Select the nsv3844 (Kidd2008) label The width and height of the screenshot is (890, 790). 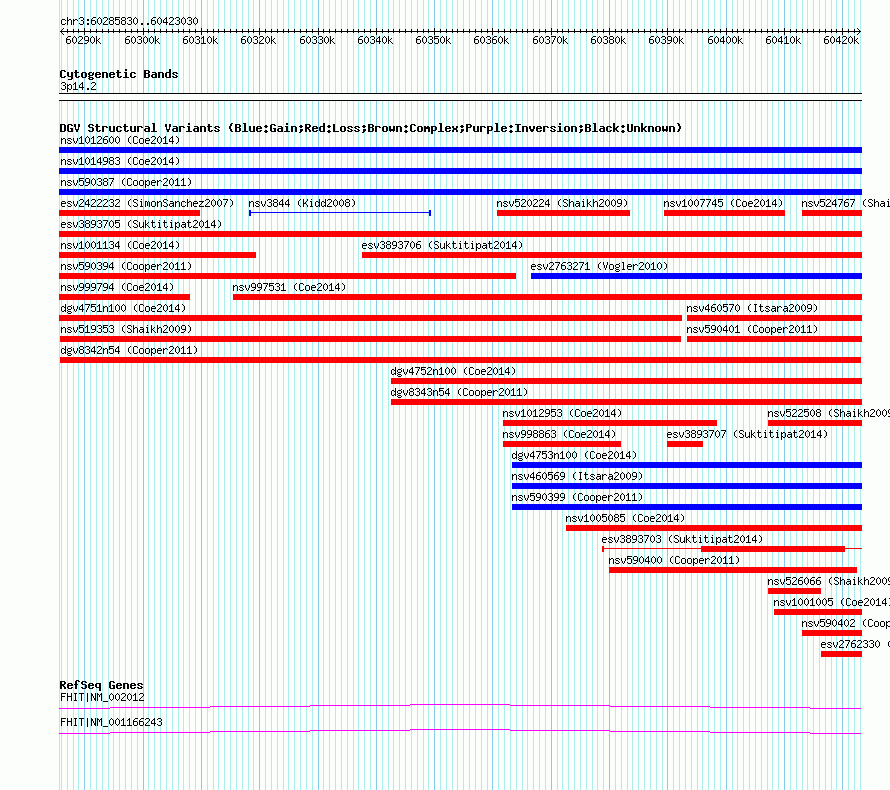[x=302, y=203]
